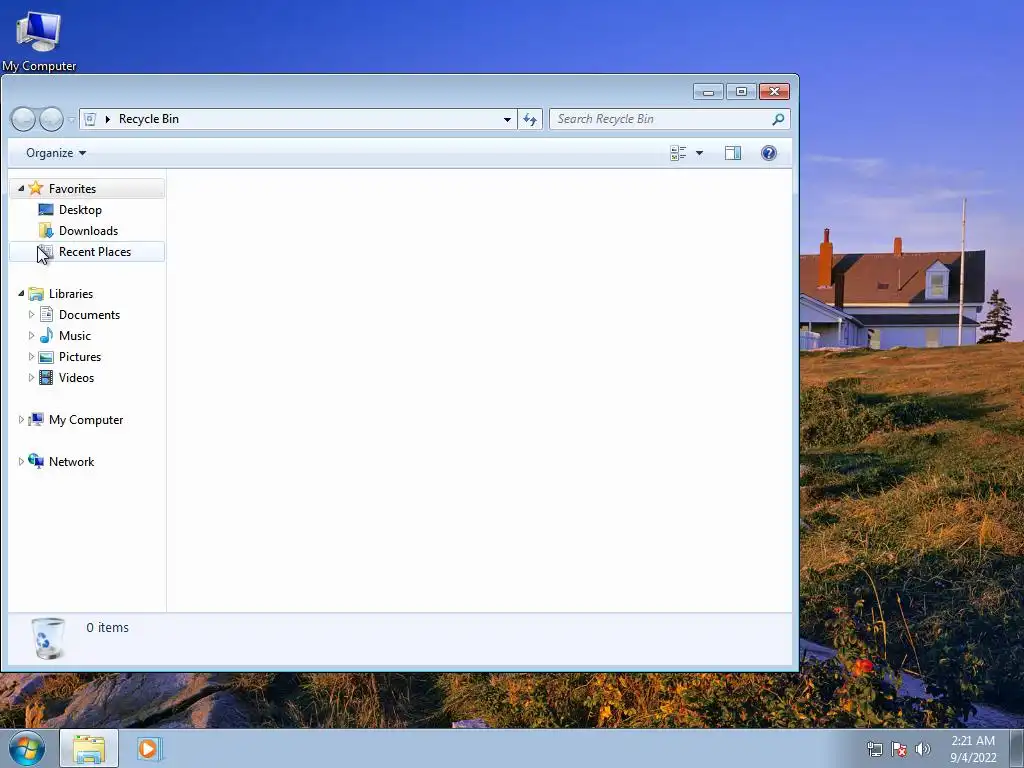
Task: Open Desktop from Favorites
Action: (80, 210)
